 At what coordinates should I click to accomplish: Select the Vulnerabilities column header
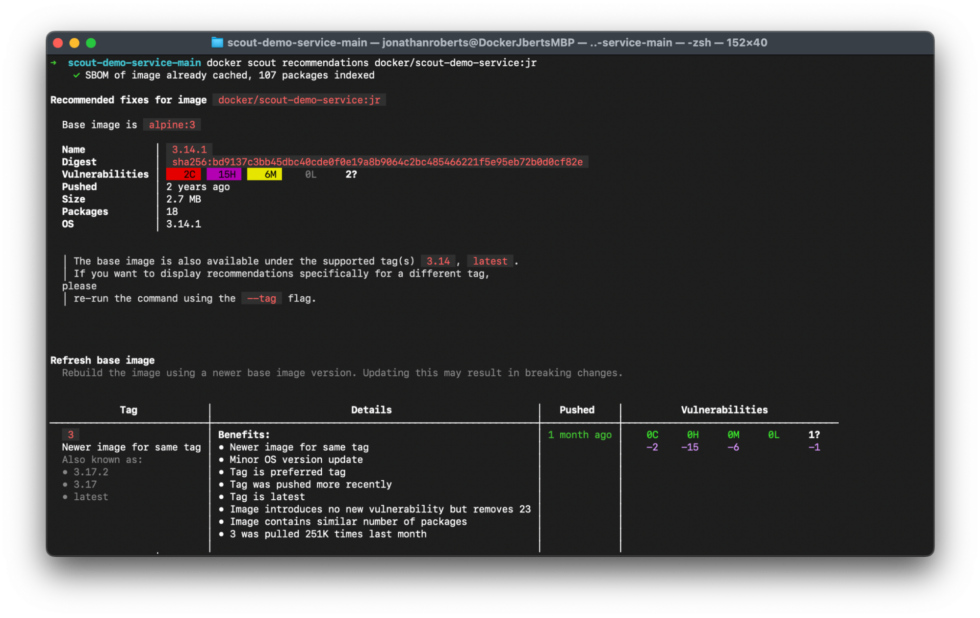tap(725, 409)
